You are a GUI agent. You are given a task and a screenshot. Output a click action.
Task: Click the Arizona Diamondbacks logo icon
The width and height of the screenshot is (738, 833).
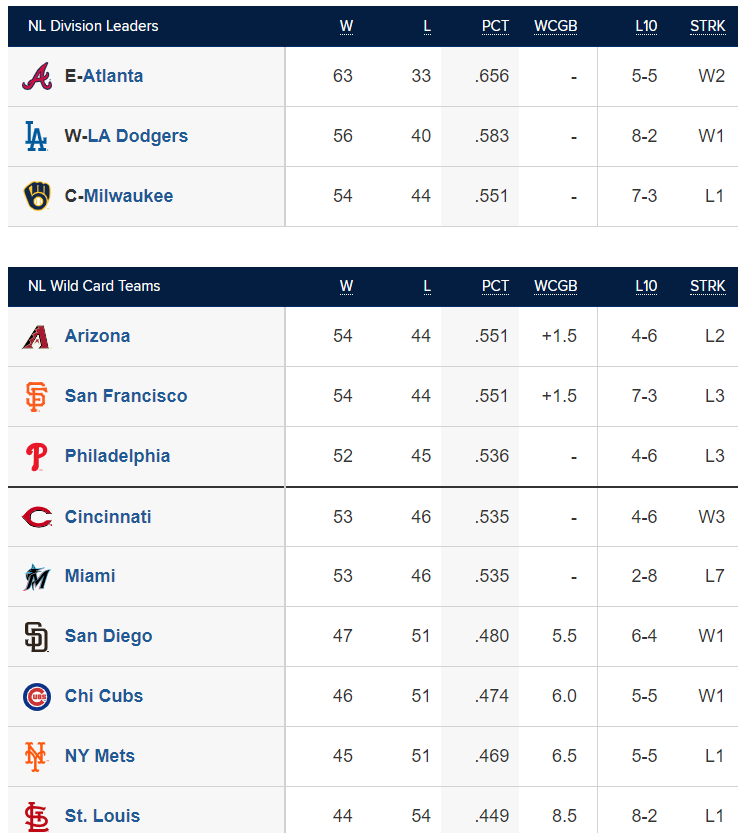[x=36, y=337]
